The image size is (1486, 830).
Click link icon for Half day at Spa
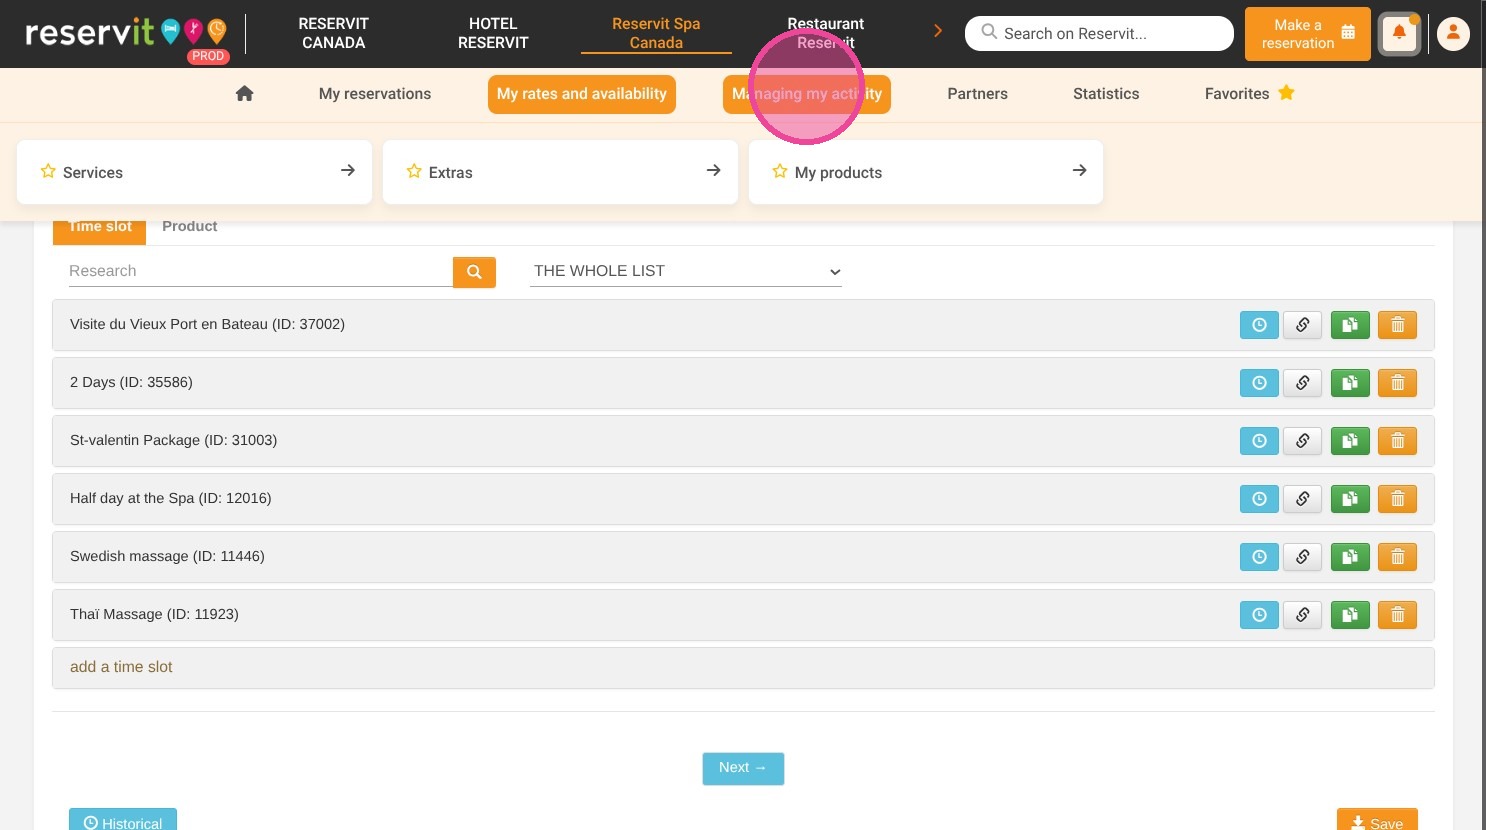(x=1302, y=499)
